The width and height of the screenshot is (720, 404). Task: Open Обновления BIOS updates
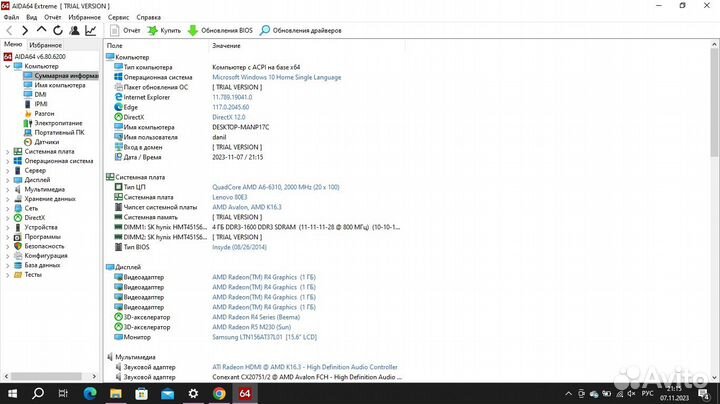click(220, 30)
